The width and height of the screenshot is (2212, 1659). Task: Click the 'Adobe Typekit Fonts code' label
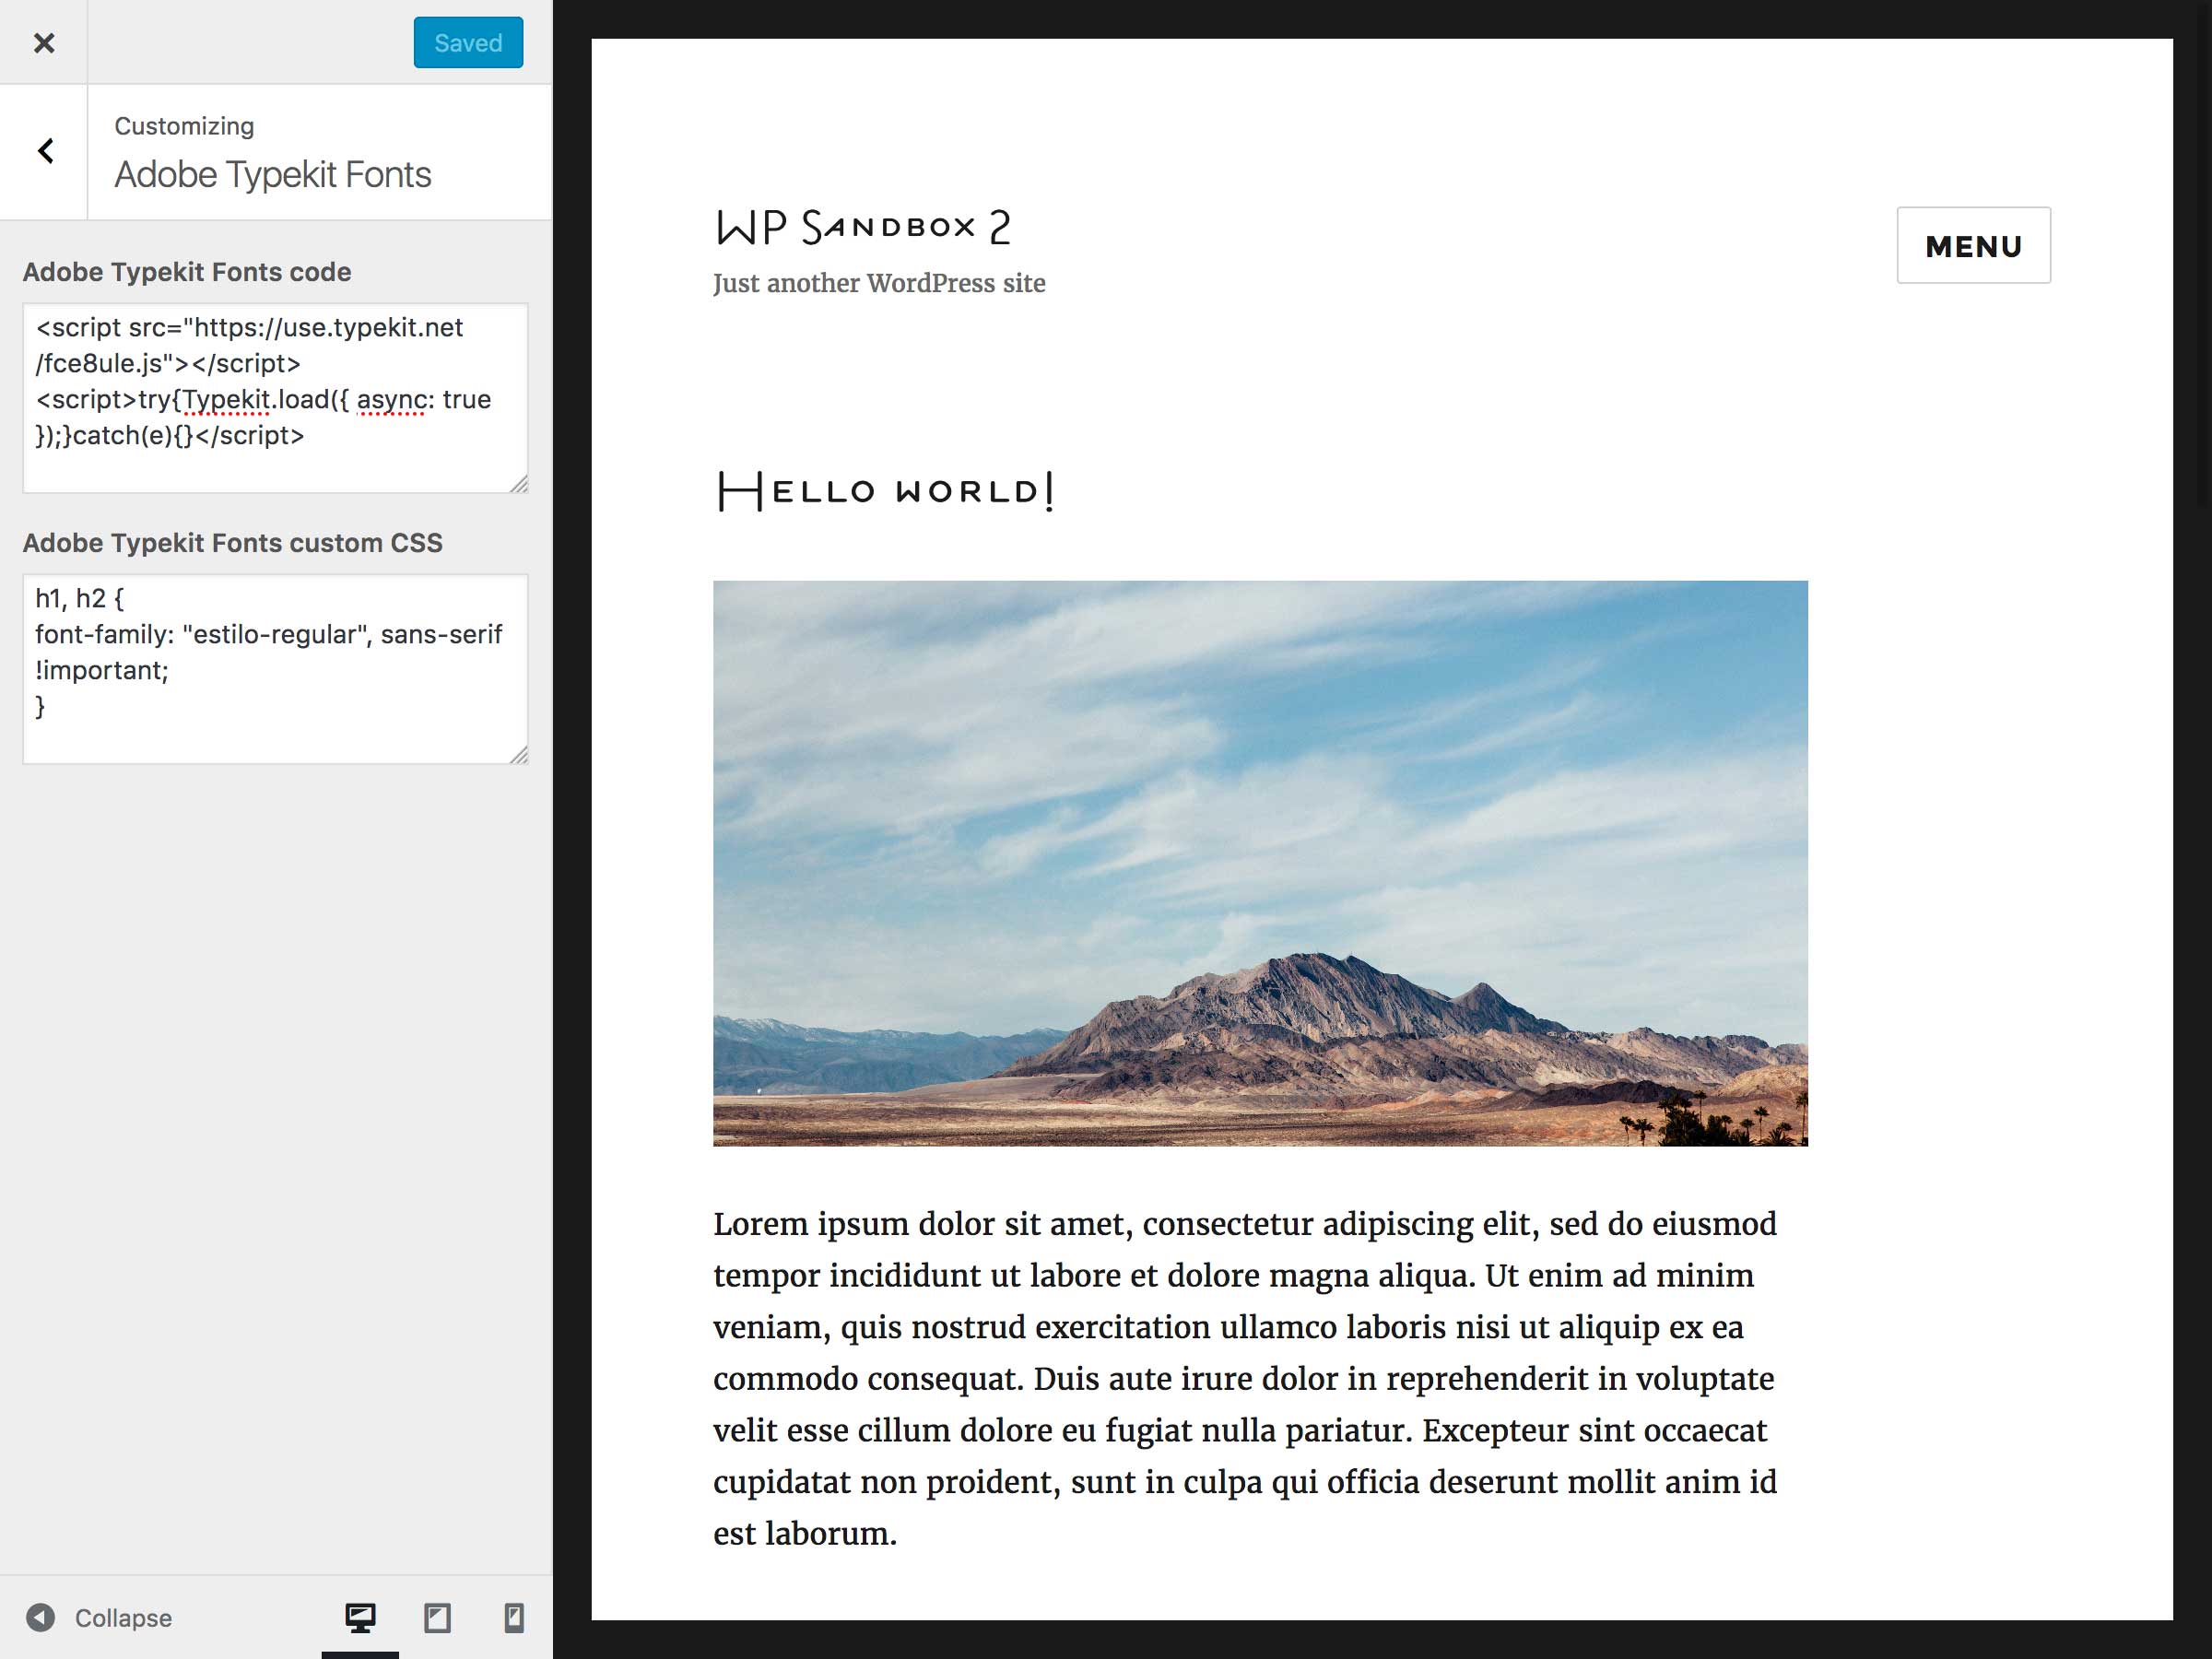[x=187, y=272]
